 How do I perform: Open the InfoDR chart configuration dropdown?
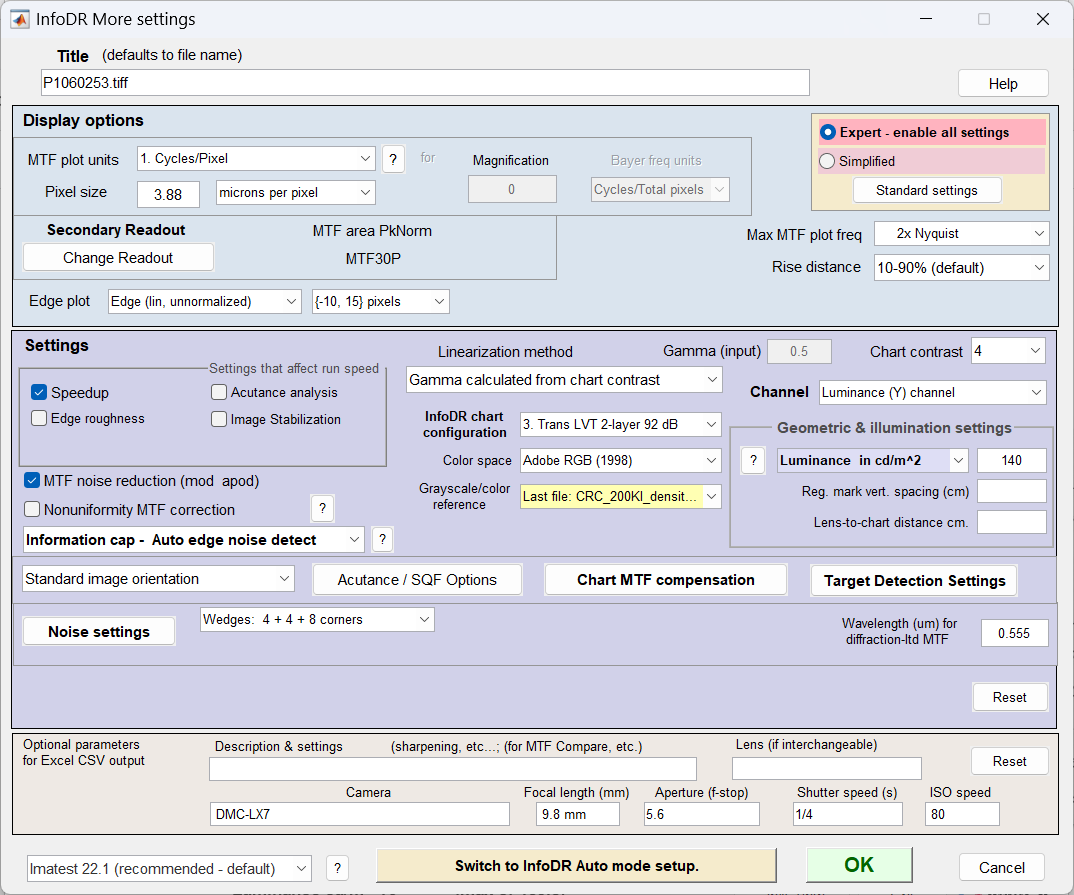(x=621, y=425)
